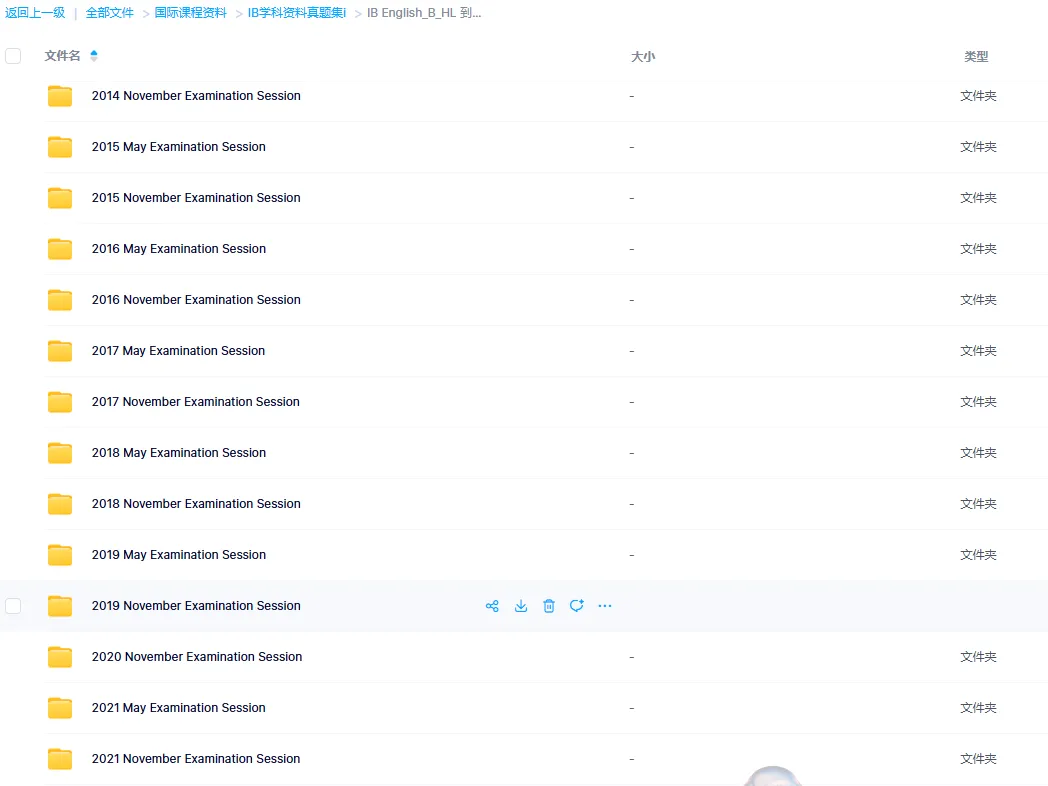Open 2019 May Examination Session

(x=178, y=555)
